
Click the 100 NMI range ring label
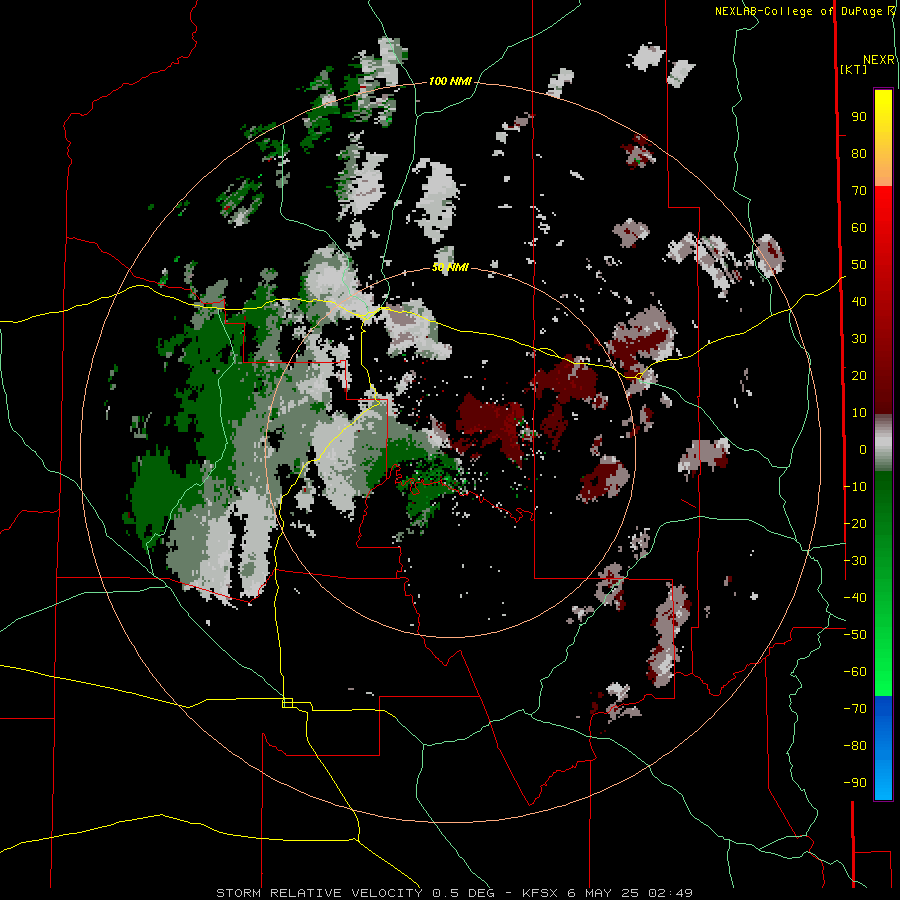point(450,82)
